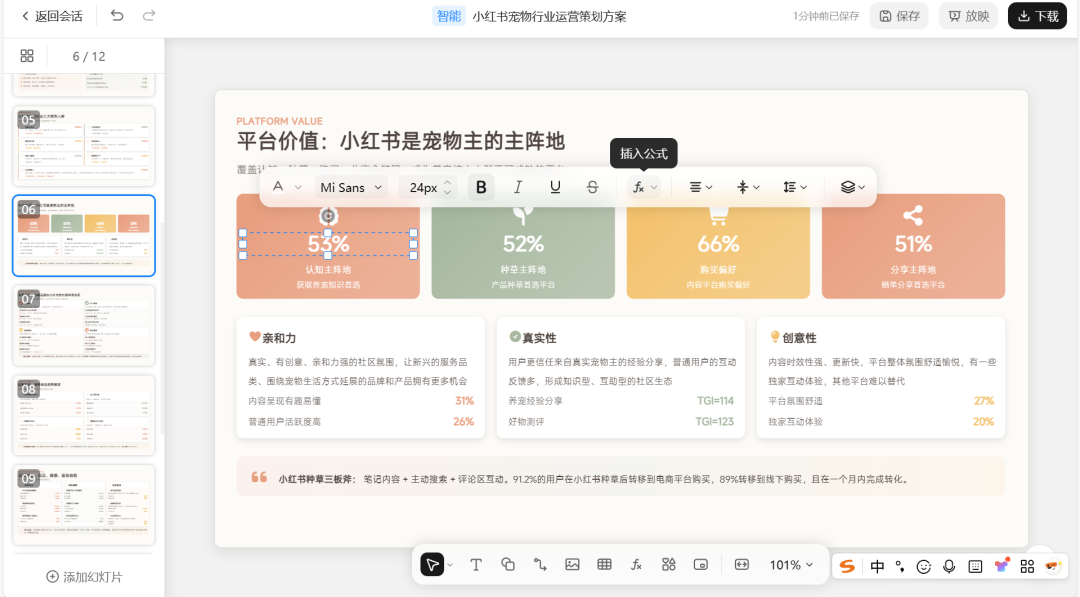Click the check icon beside 真实性
This screenshot has height=597, width=1080.
click(x=515, y=337)
